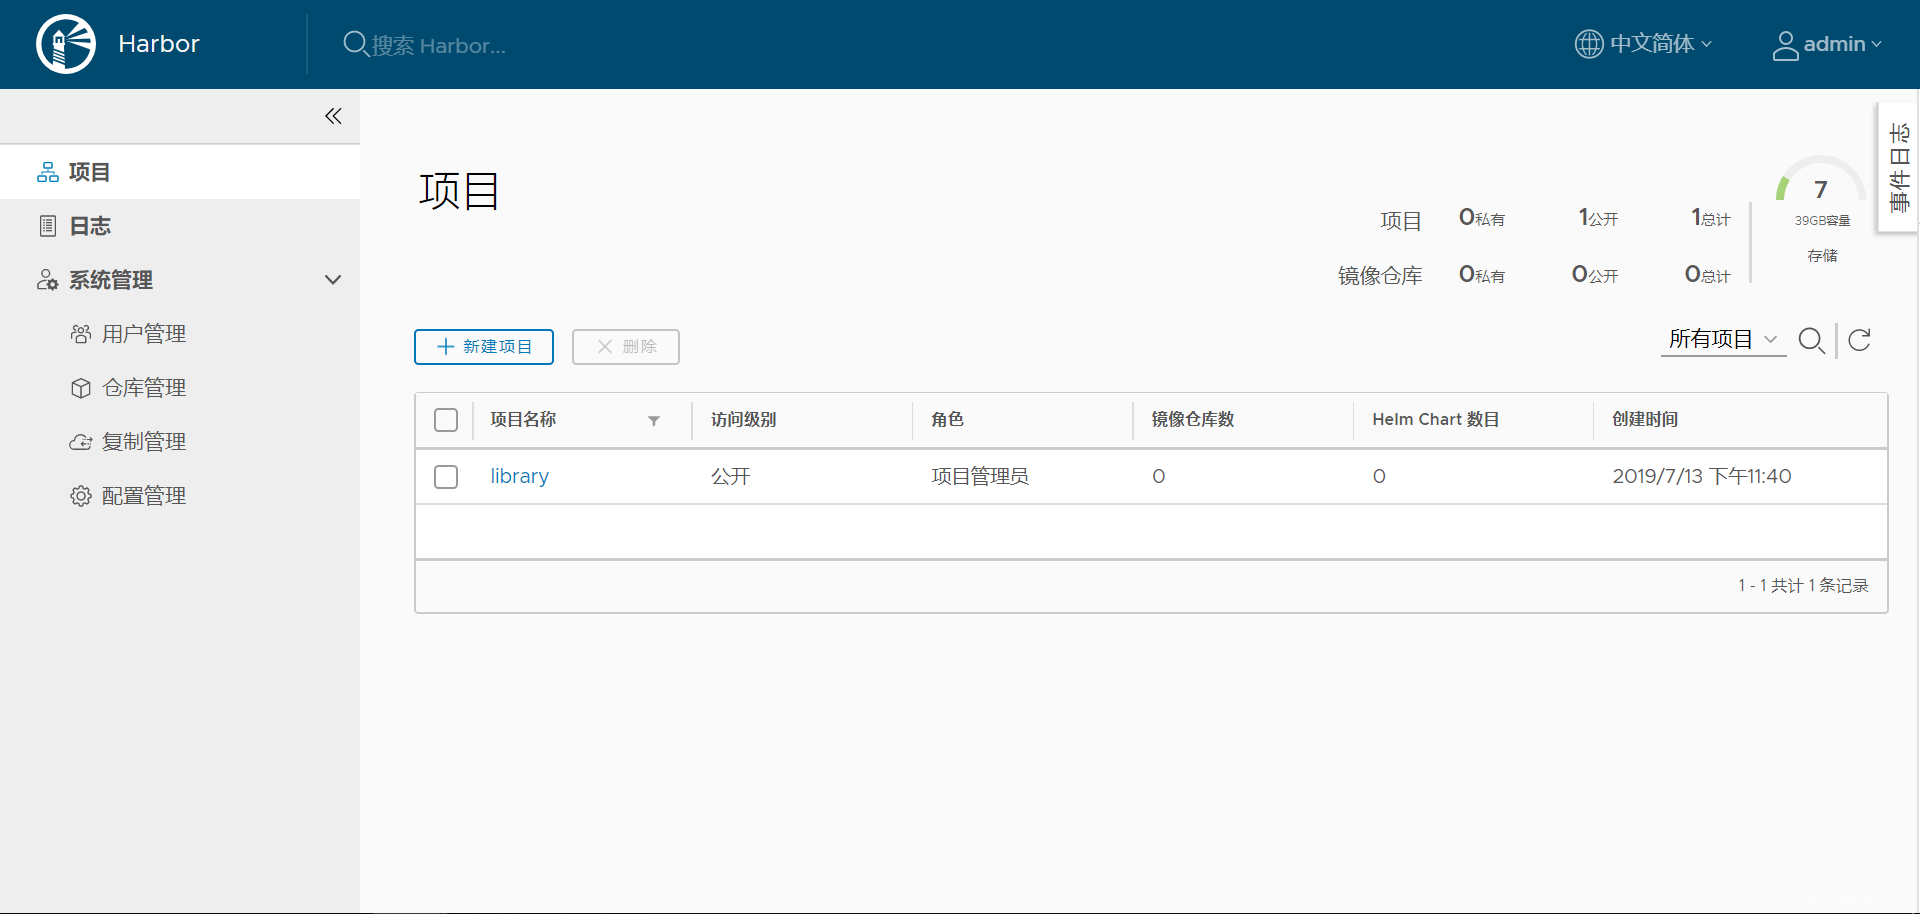Refresh the project list
The width and height of the screenshot is (1920, 914).
pos(1860,341)
